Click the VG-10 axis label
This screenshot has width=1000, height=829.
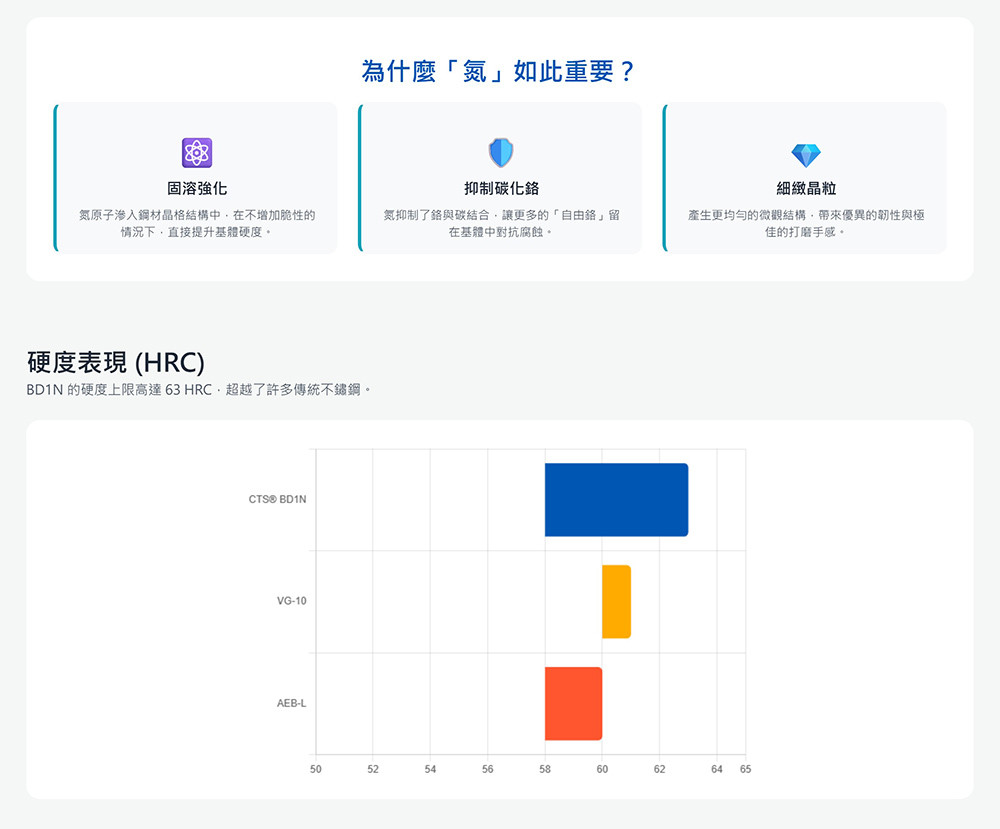pyautogui.click(x=291, y=601)
